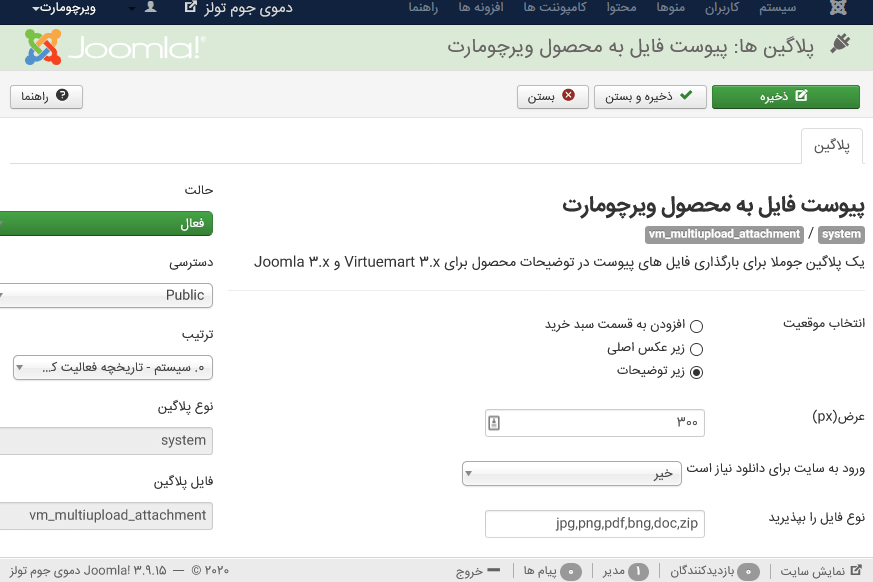Image resolution: width=873 pixels, height=582 pixels.
Task: Click the allowed file types input field
Action: 594,523
